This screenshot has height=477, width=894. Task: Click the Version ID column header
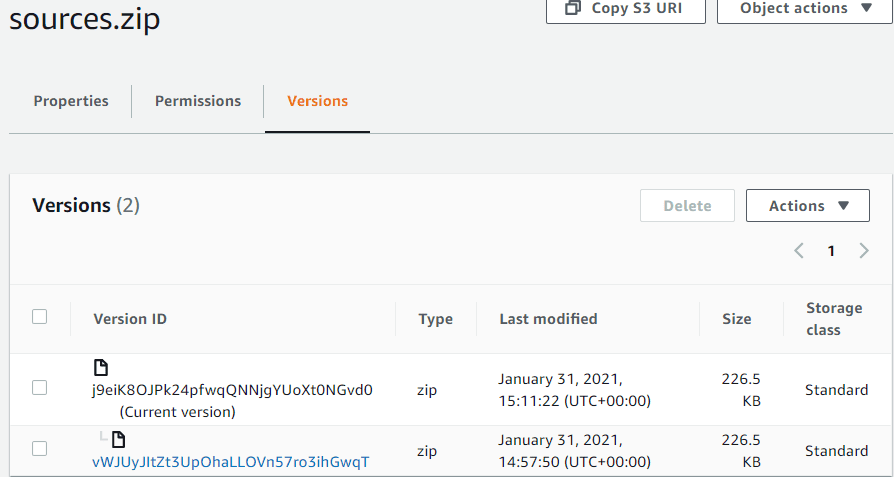(130, 319)
